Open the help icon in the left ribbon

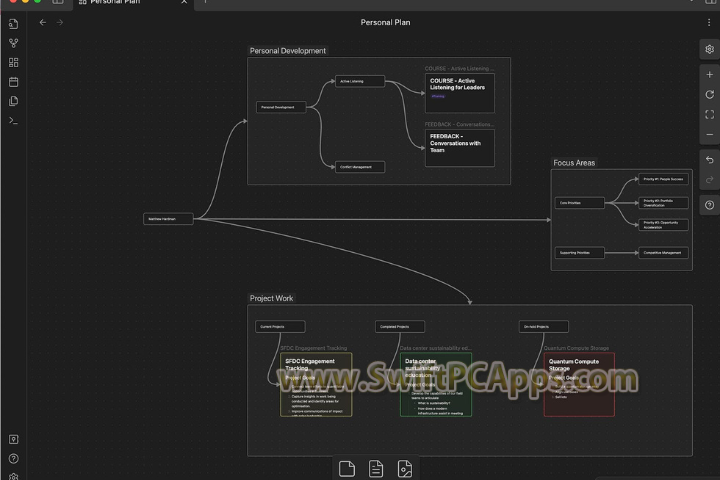click(13, 458)
